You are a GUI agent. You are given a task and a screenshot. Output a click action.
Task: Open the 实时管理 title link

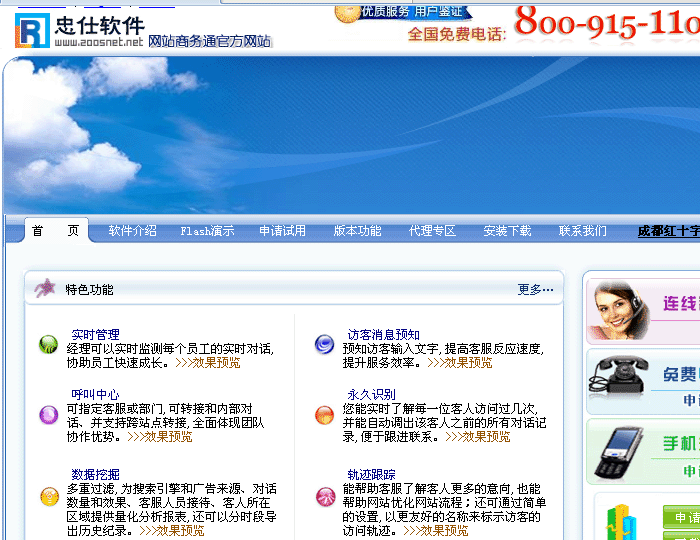pos(95,334)
